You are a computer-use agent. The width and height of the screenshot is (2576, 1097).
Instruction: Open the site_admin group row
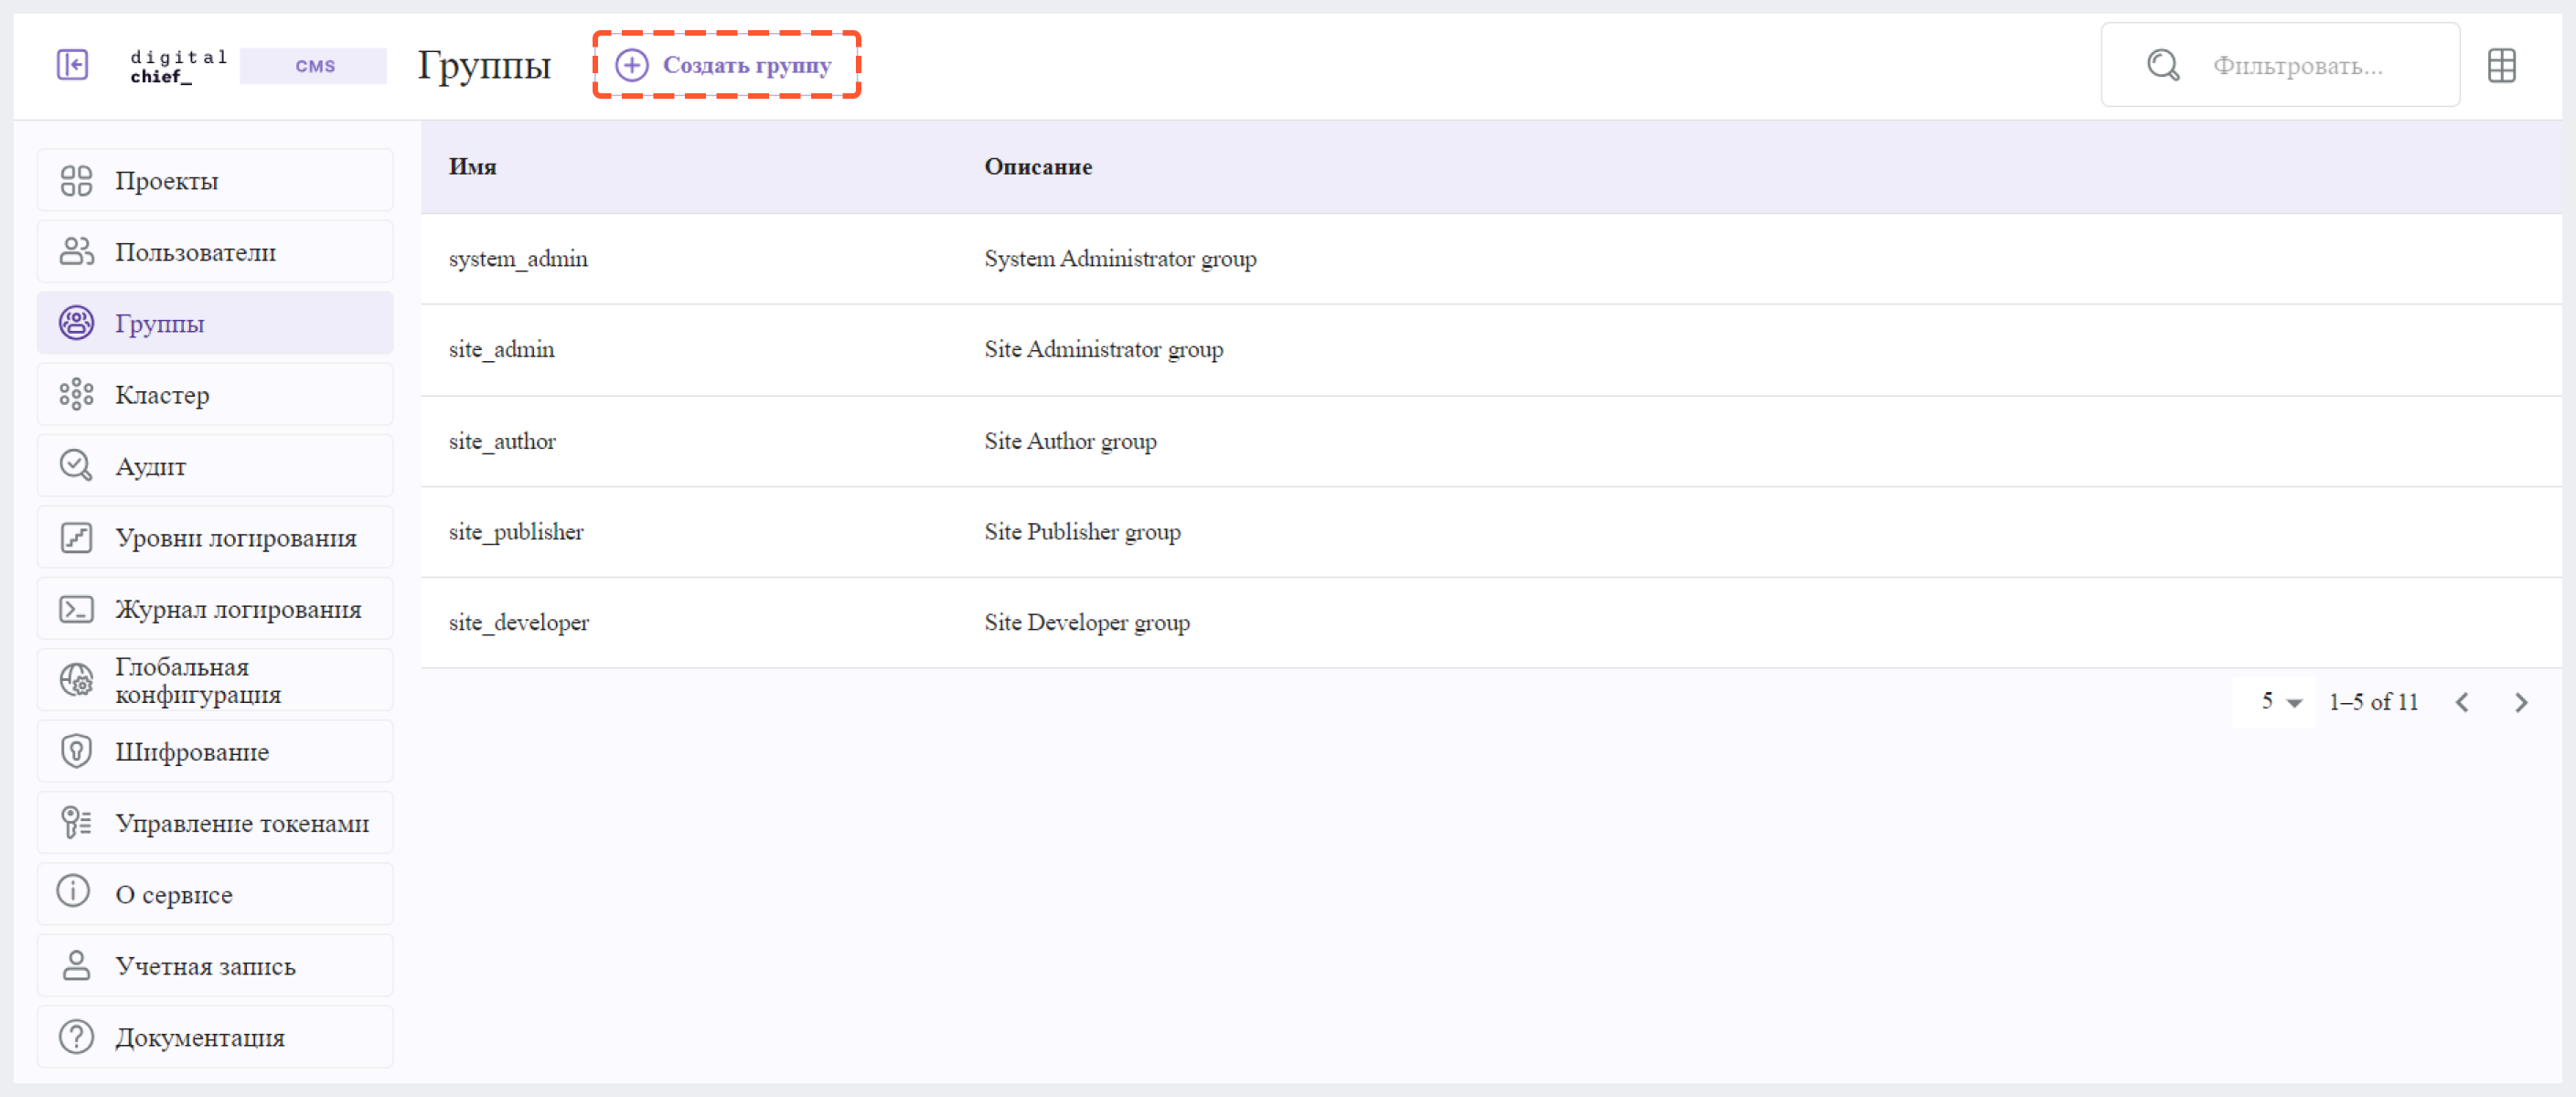1490,350
